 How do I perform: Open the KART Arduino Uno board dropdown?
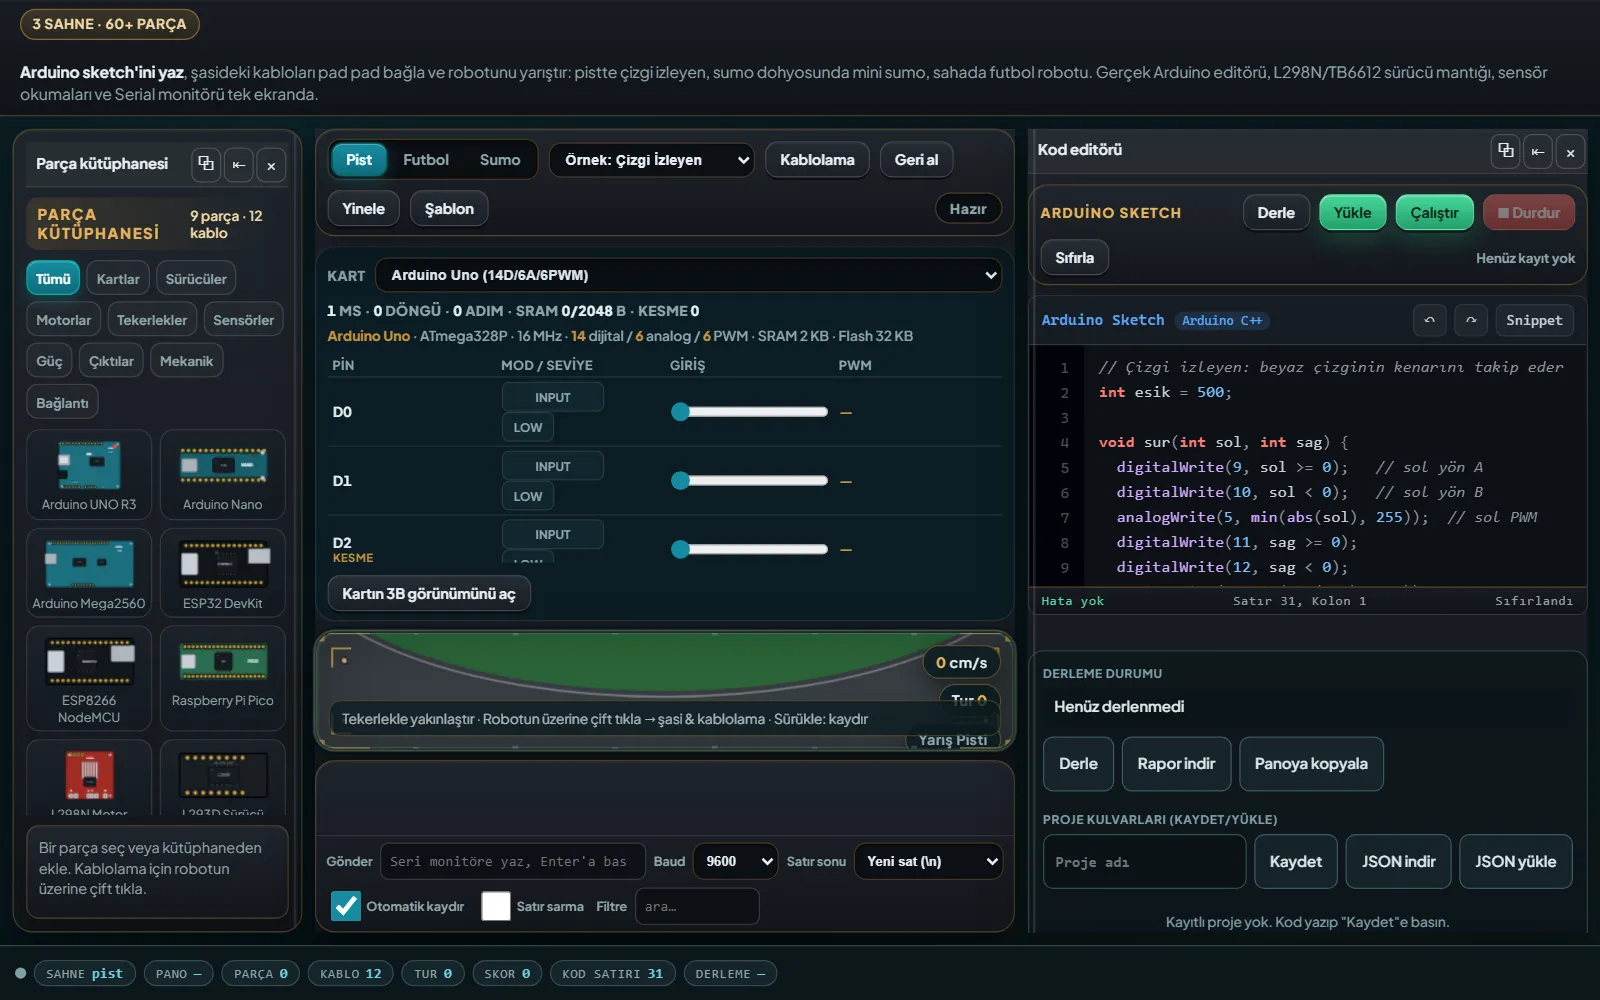point(689,275)
